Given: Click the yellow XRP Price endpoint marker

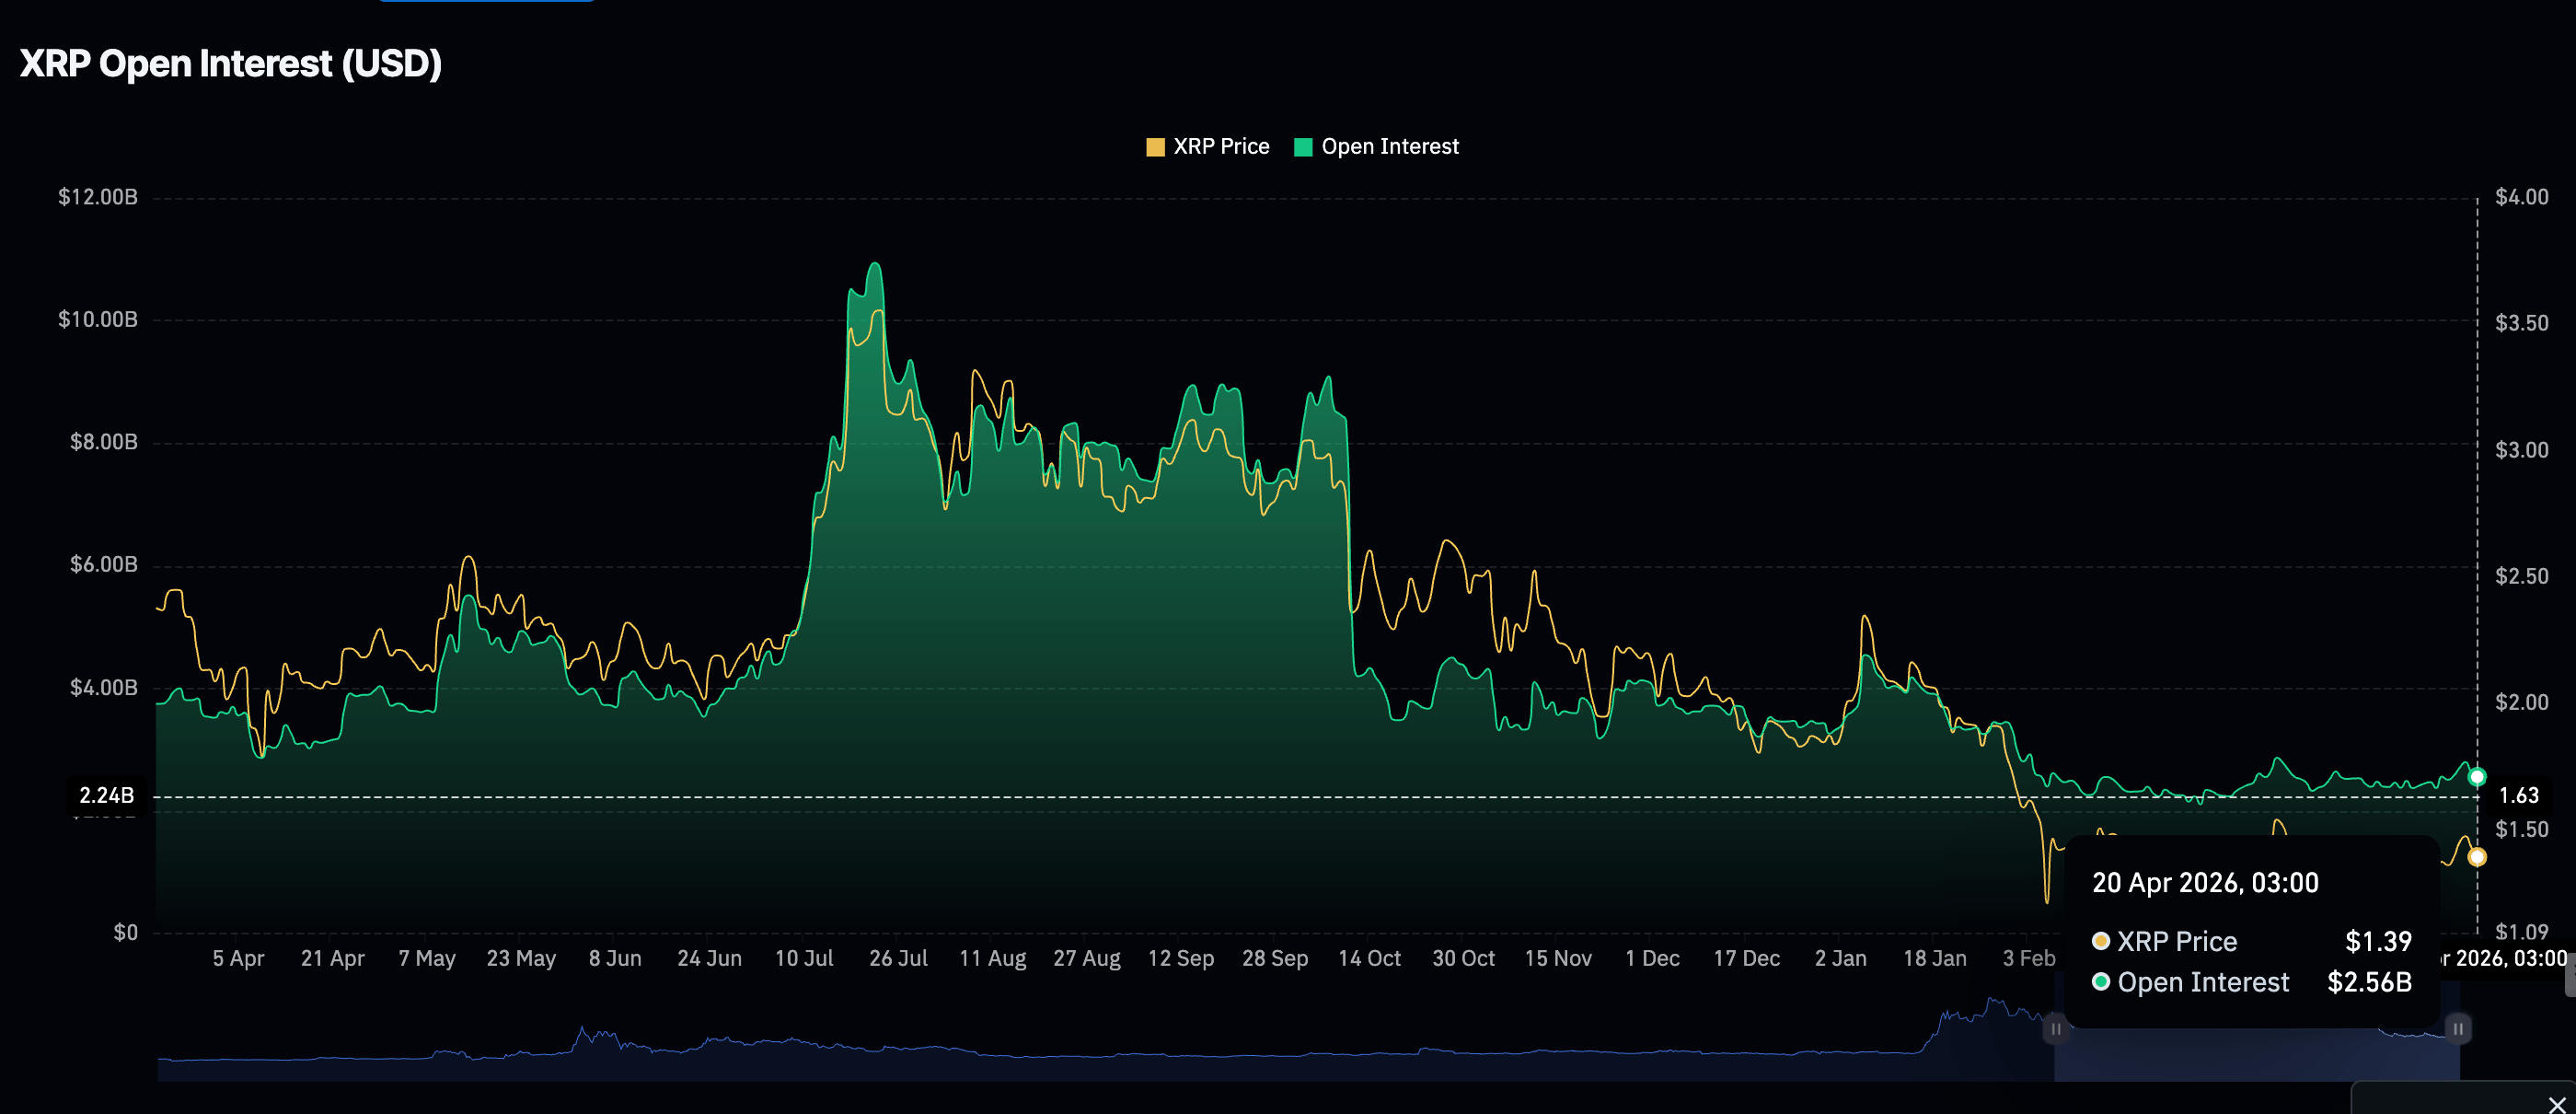Looking at the screenshot, I should [x=2476, y=857].
